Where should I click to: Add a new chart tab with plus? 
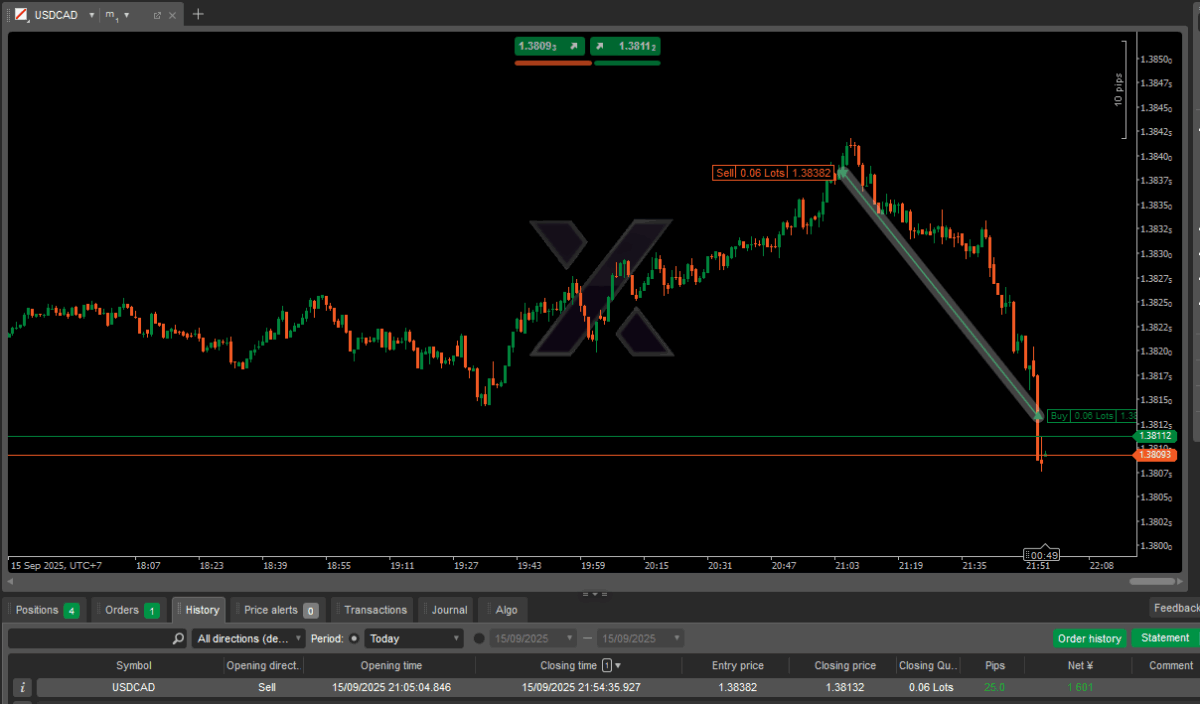pos(198,14)
